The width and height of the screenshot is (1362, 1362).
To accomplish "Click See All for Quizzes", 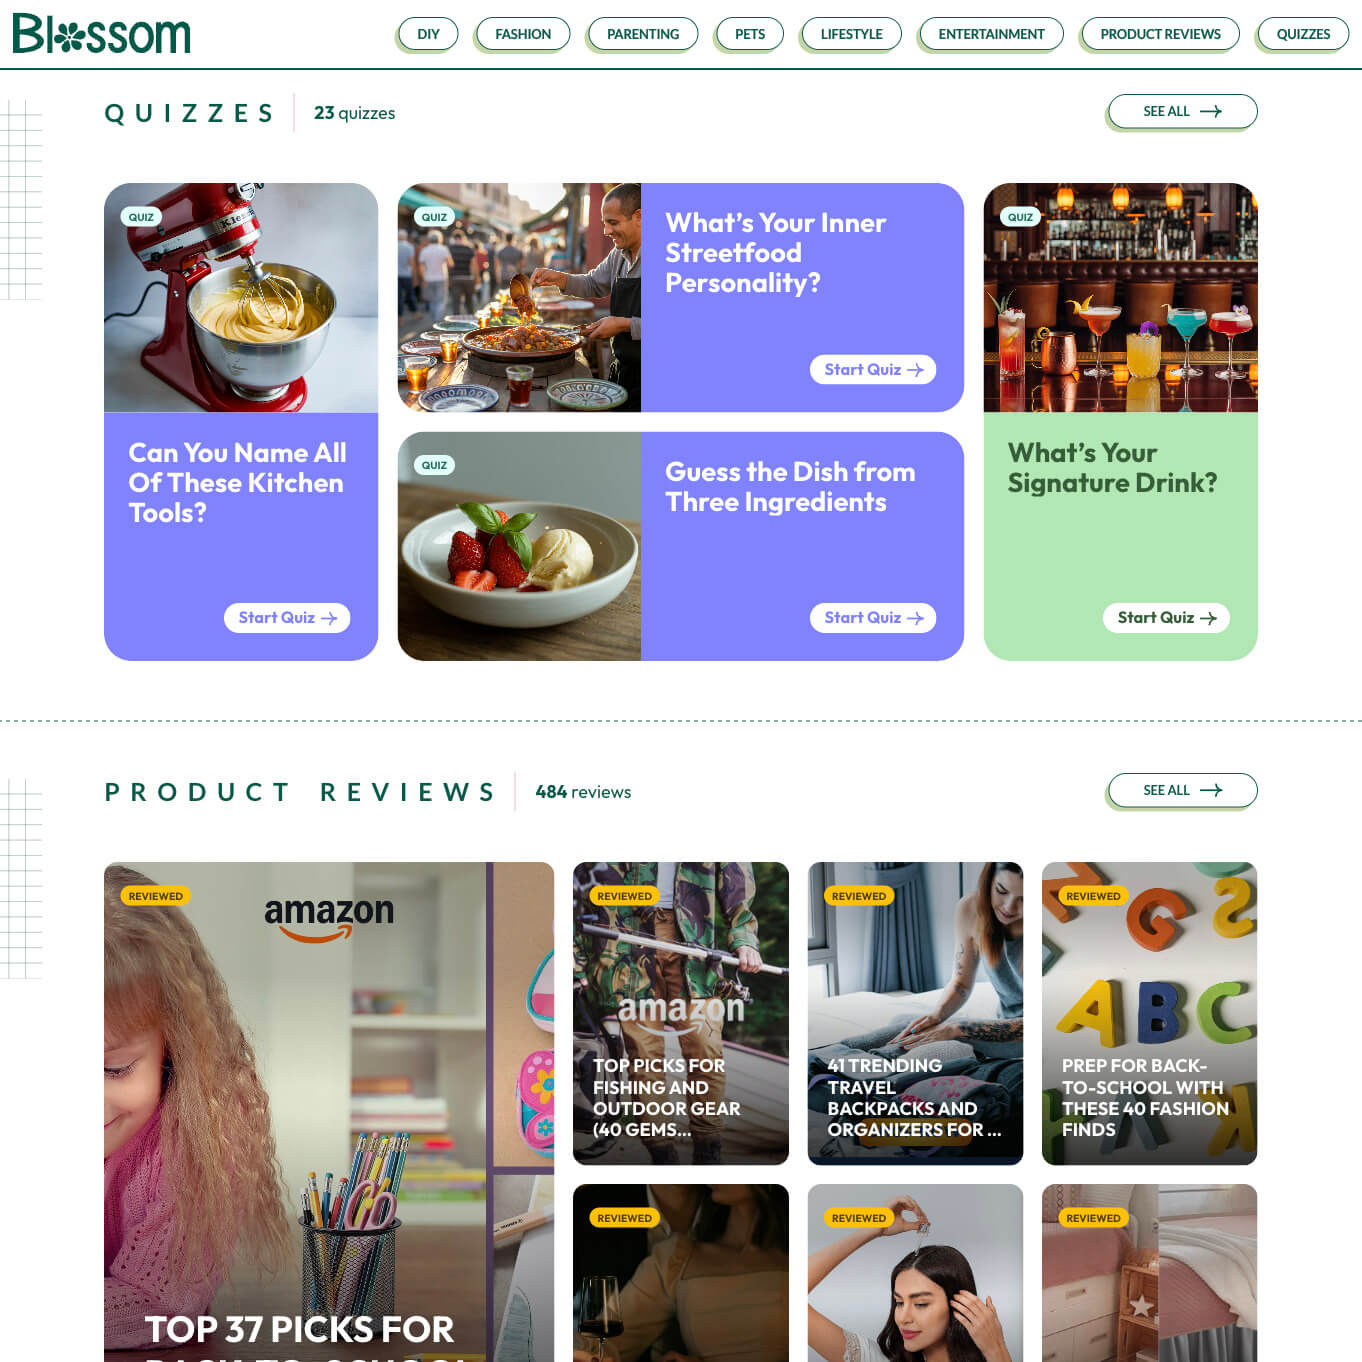I will click(x=1182, y=111).
